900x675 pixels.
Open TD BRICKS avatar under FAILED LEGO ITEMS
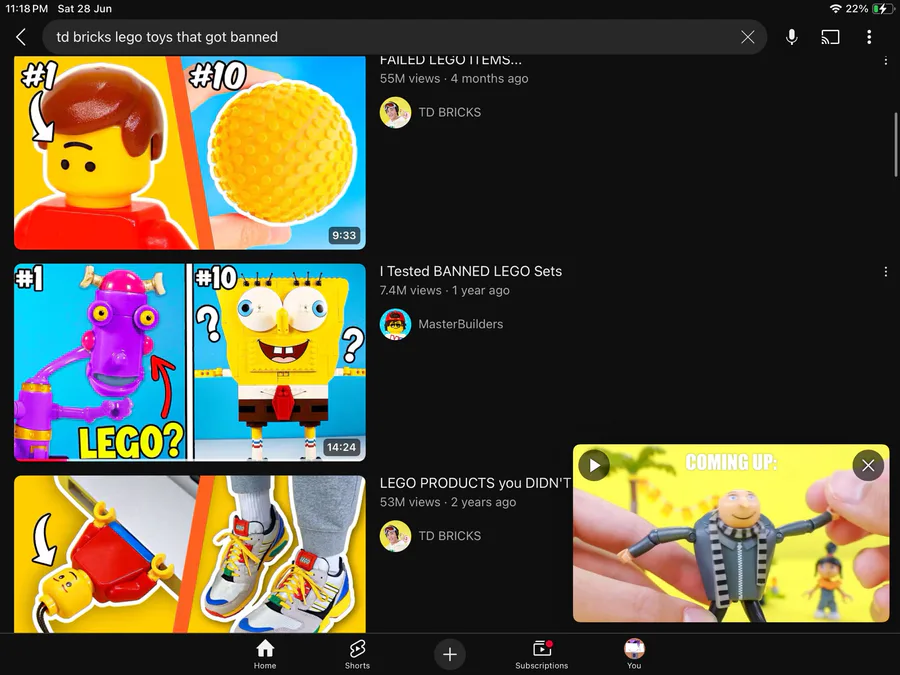pos(395,112)
